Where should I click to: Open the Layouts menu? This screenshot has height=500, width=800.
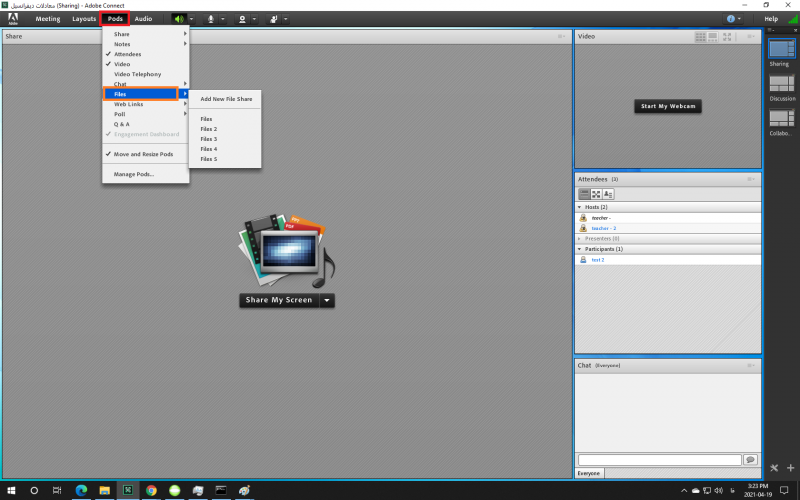tap(84, 19)
